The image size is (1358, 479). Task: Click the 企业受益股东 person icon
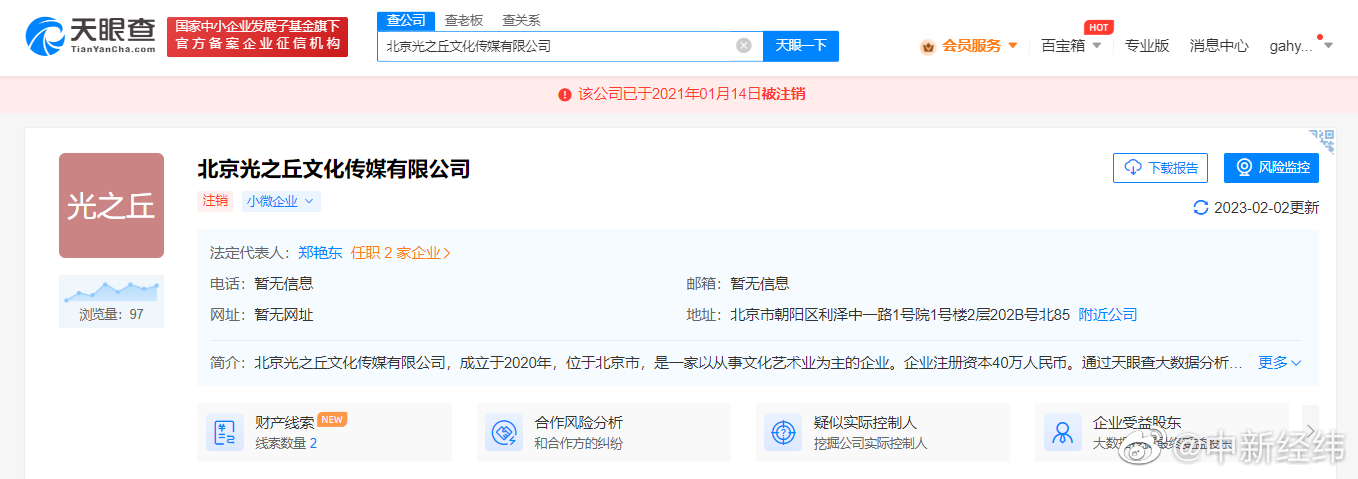tap(1062, 433)
